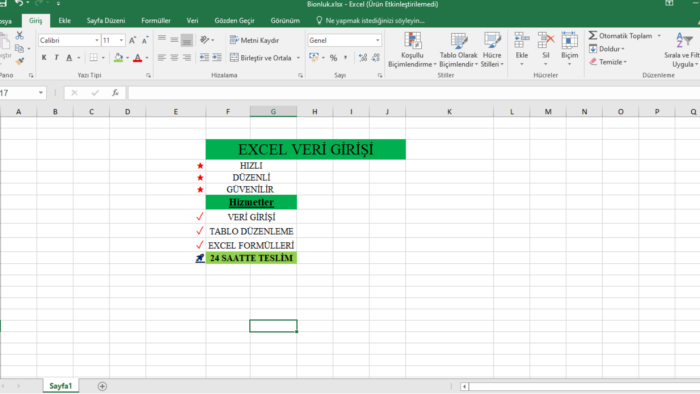Switch to Sayfa Düzeni tab
The height and width of the screenshot is (394, 700).
click(106, 21)
